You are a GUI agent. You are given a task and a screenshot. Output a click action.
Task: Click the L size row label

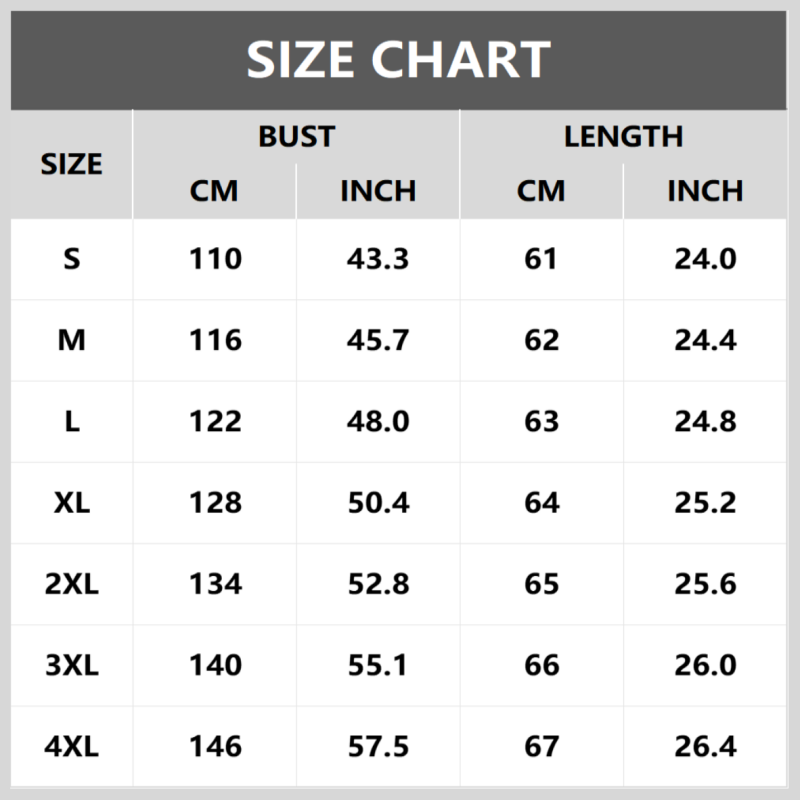click(x=72, y=421)
